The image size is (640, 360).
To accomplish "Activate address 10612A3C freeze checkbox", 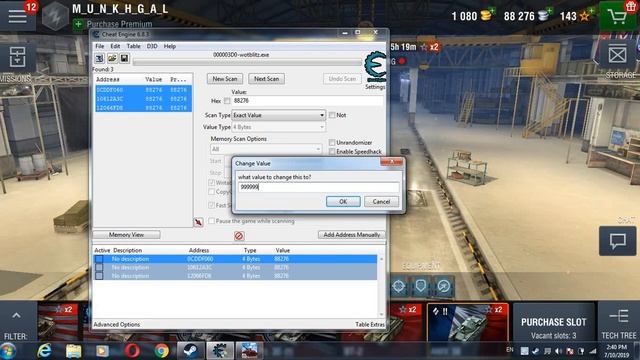I will (x=99, y=267).
